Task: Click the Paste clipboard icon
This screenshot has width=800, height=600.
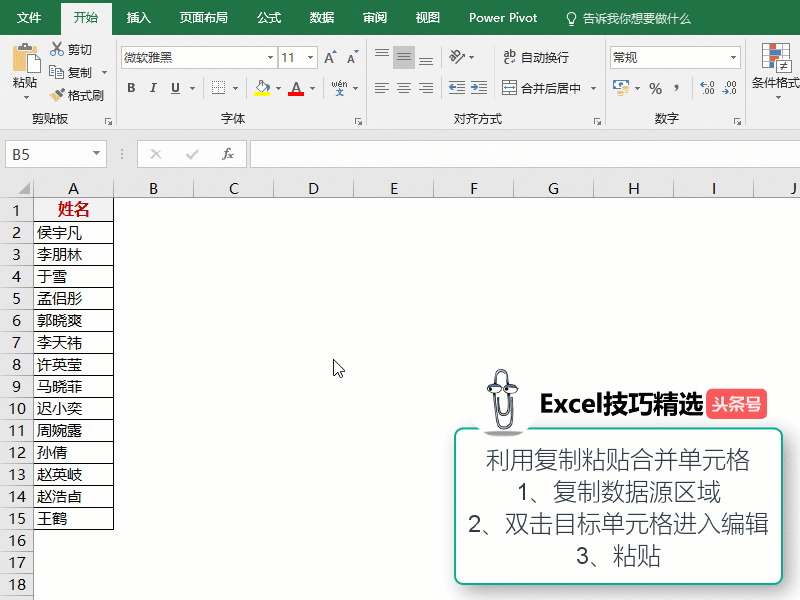Action: click(x=25, y=59)
